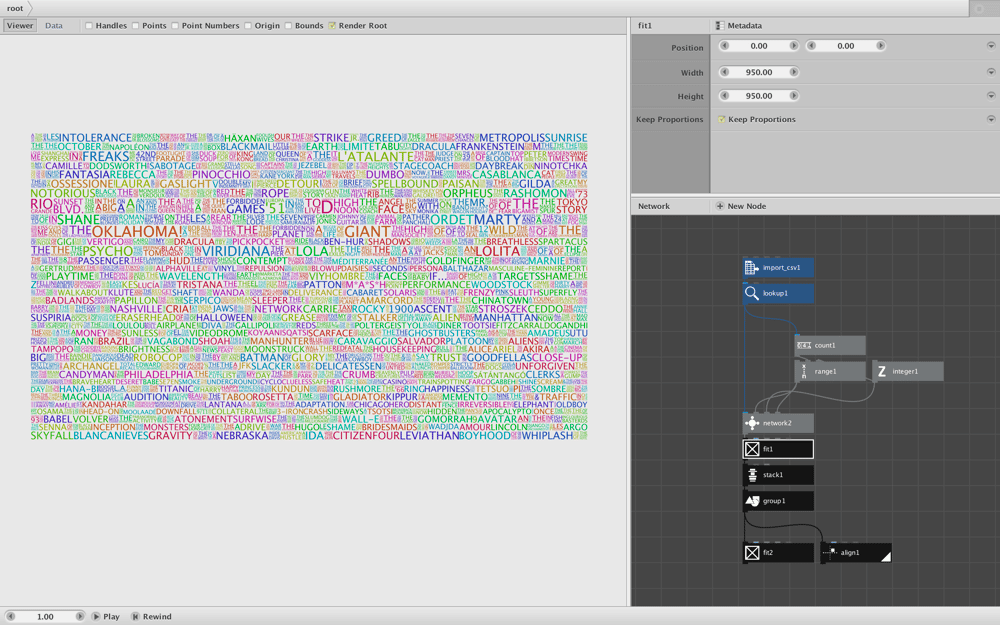Image resolution: width=1000 pixels, height=625 pixels.
Task: Click the VIRIDIANA word in the viewer
Action: [236, 251]
